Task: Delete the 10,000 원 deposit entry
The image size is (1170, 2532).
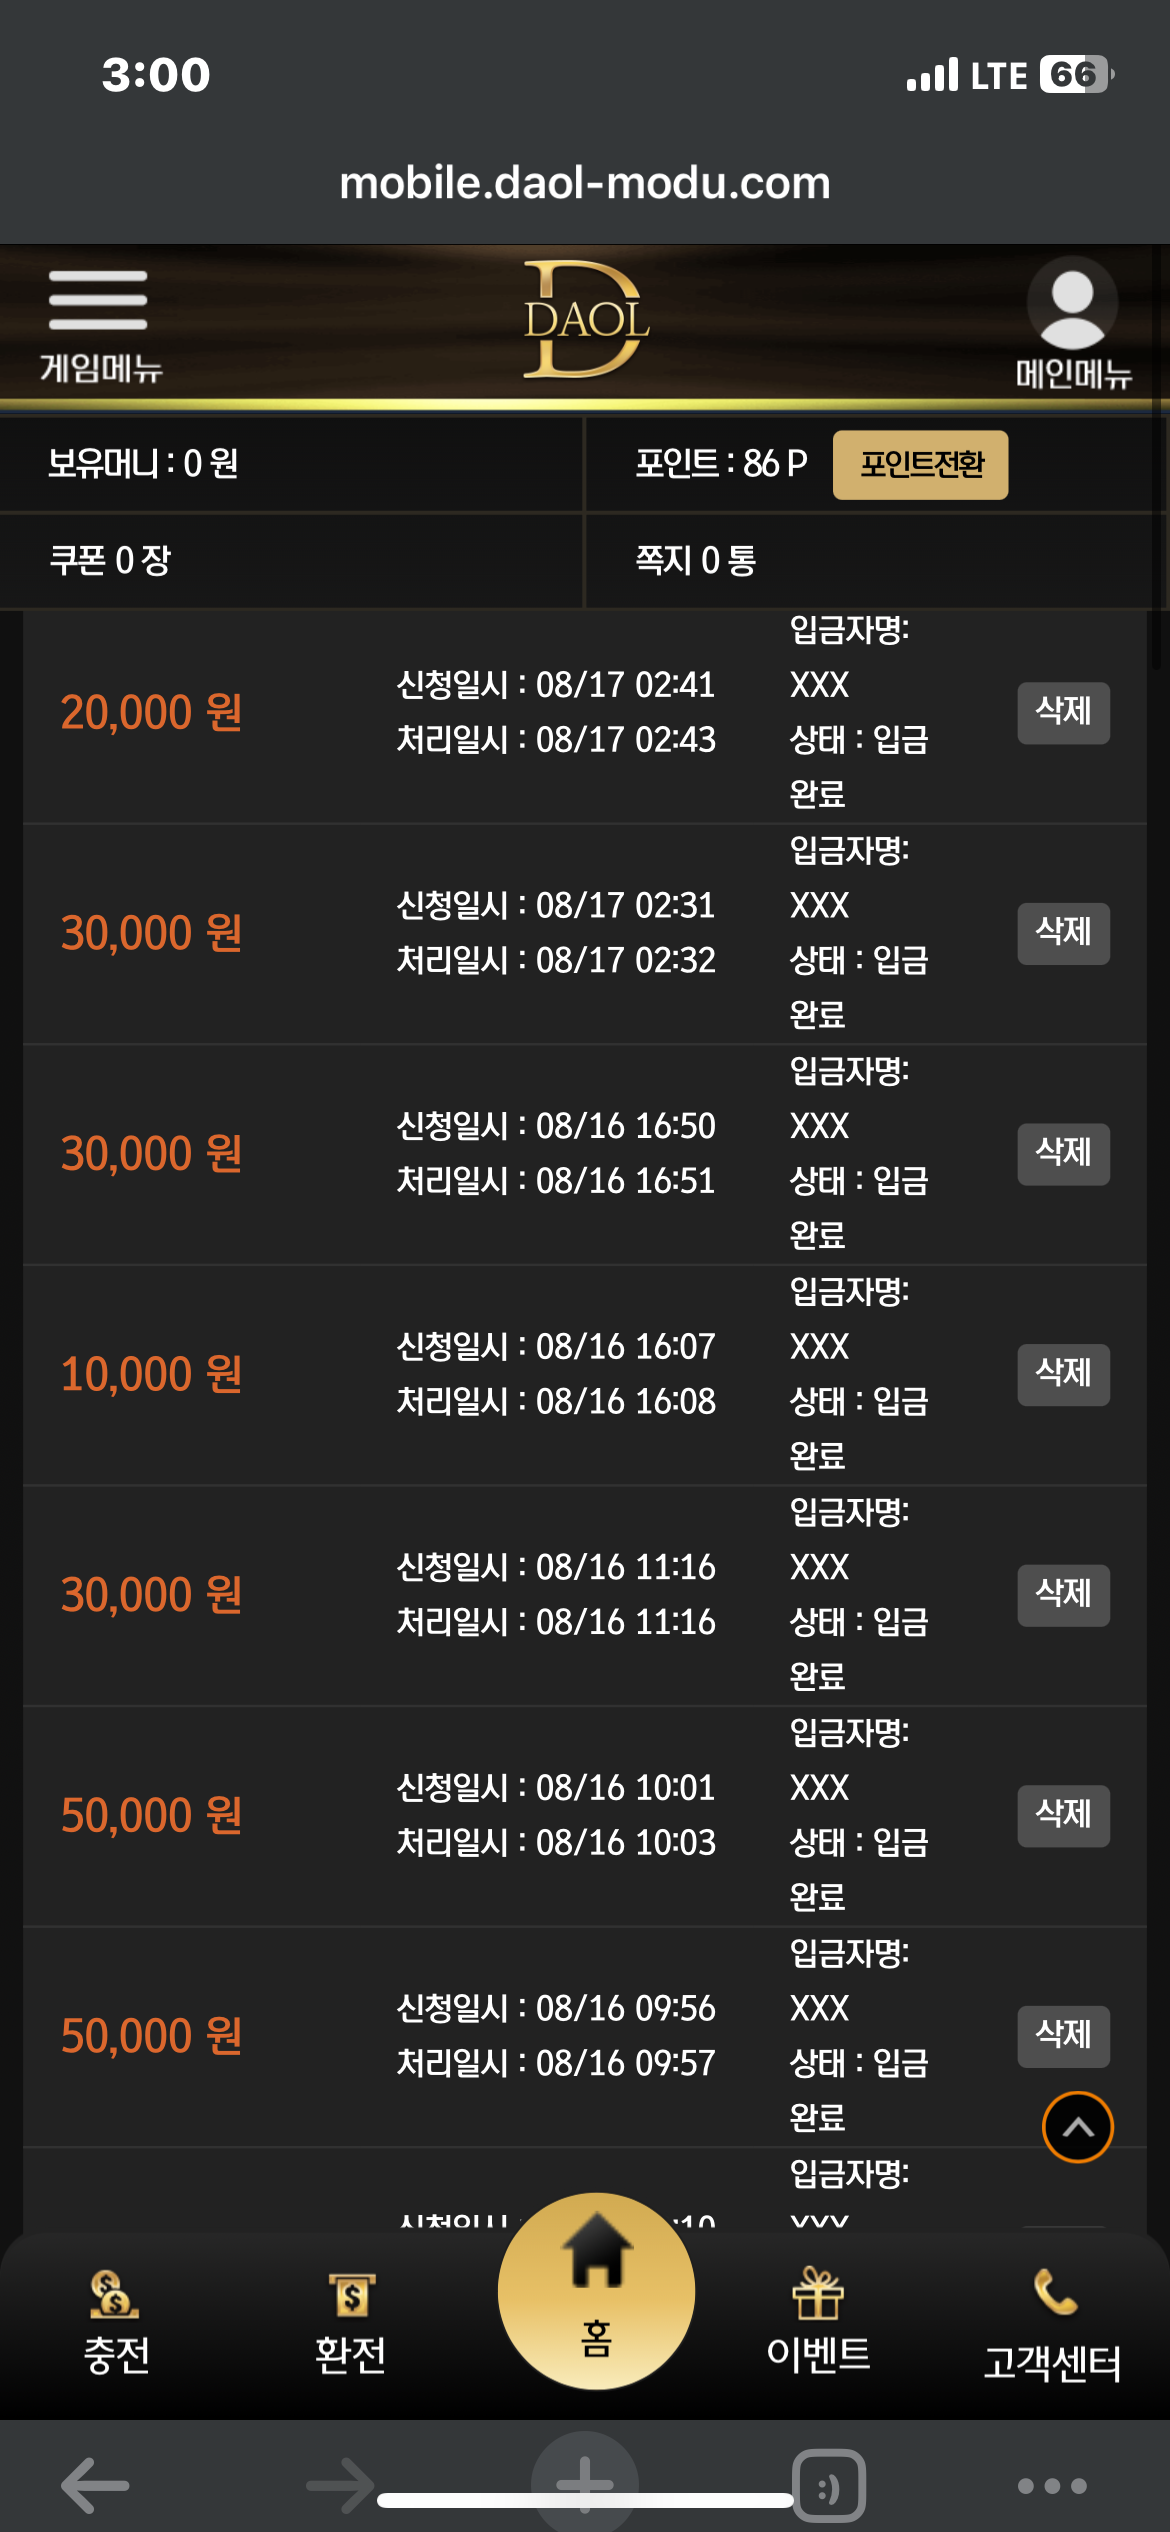Action: (x=1063, y=1375)
